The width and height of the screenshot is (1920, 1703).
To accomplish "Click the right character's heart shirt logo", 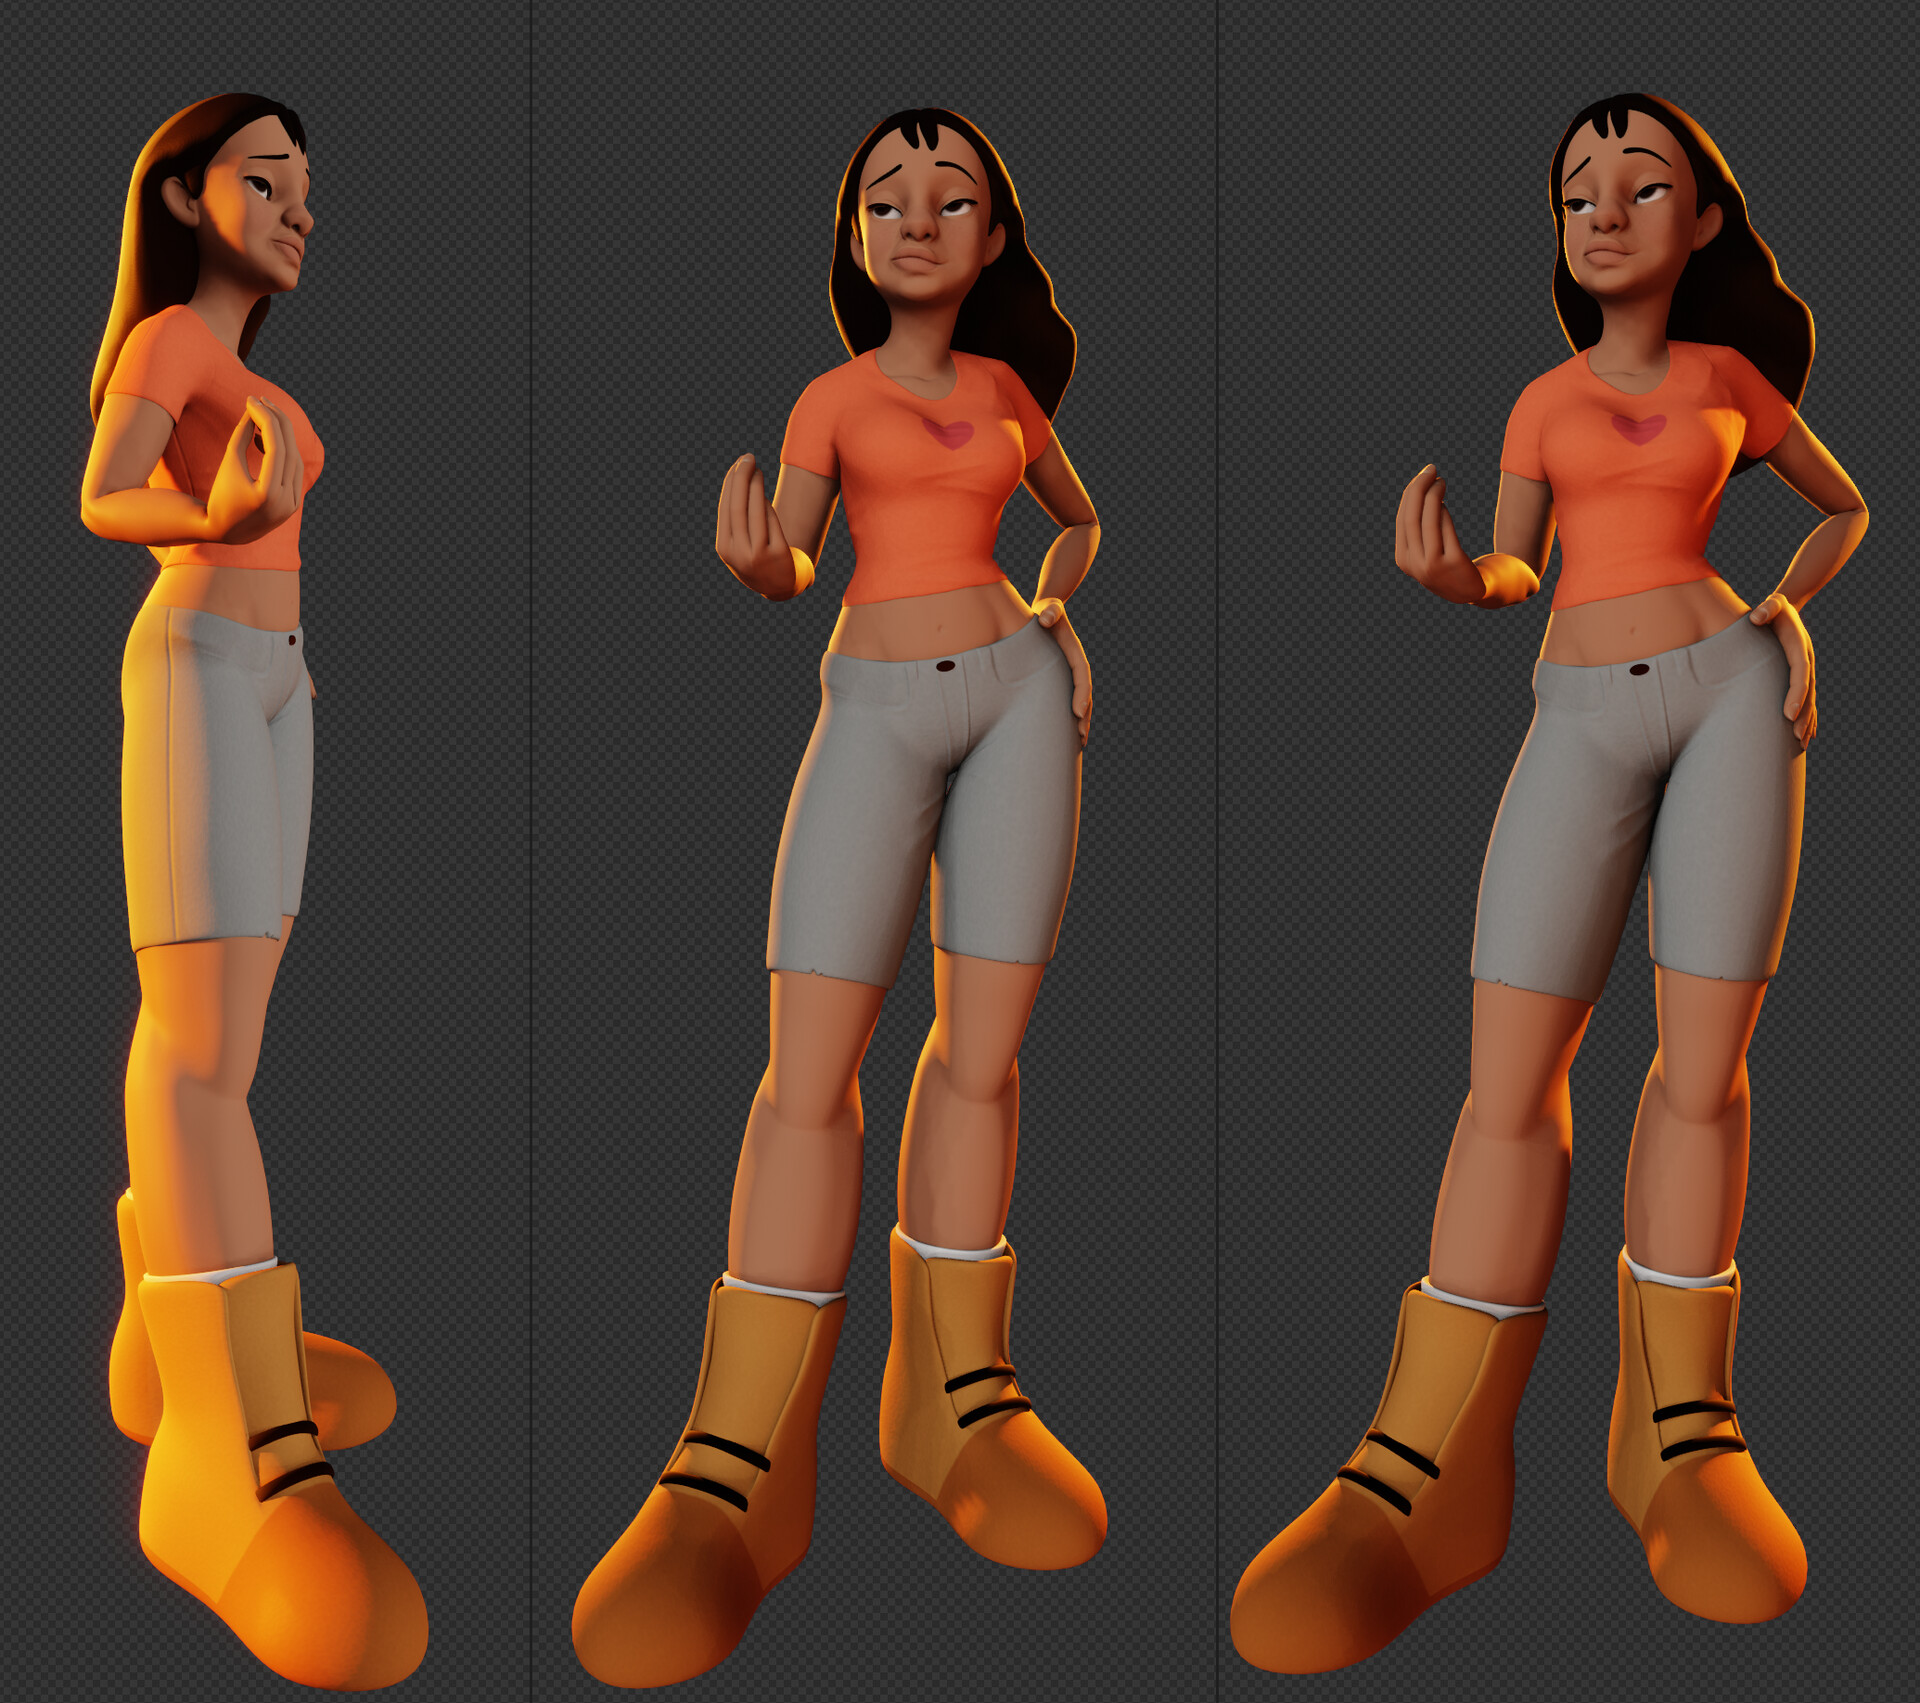I will pyautogui.click(x=1638, y=428).
